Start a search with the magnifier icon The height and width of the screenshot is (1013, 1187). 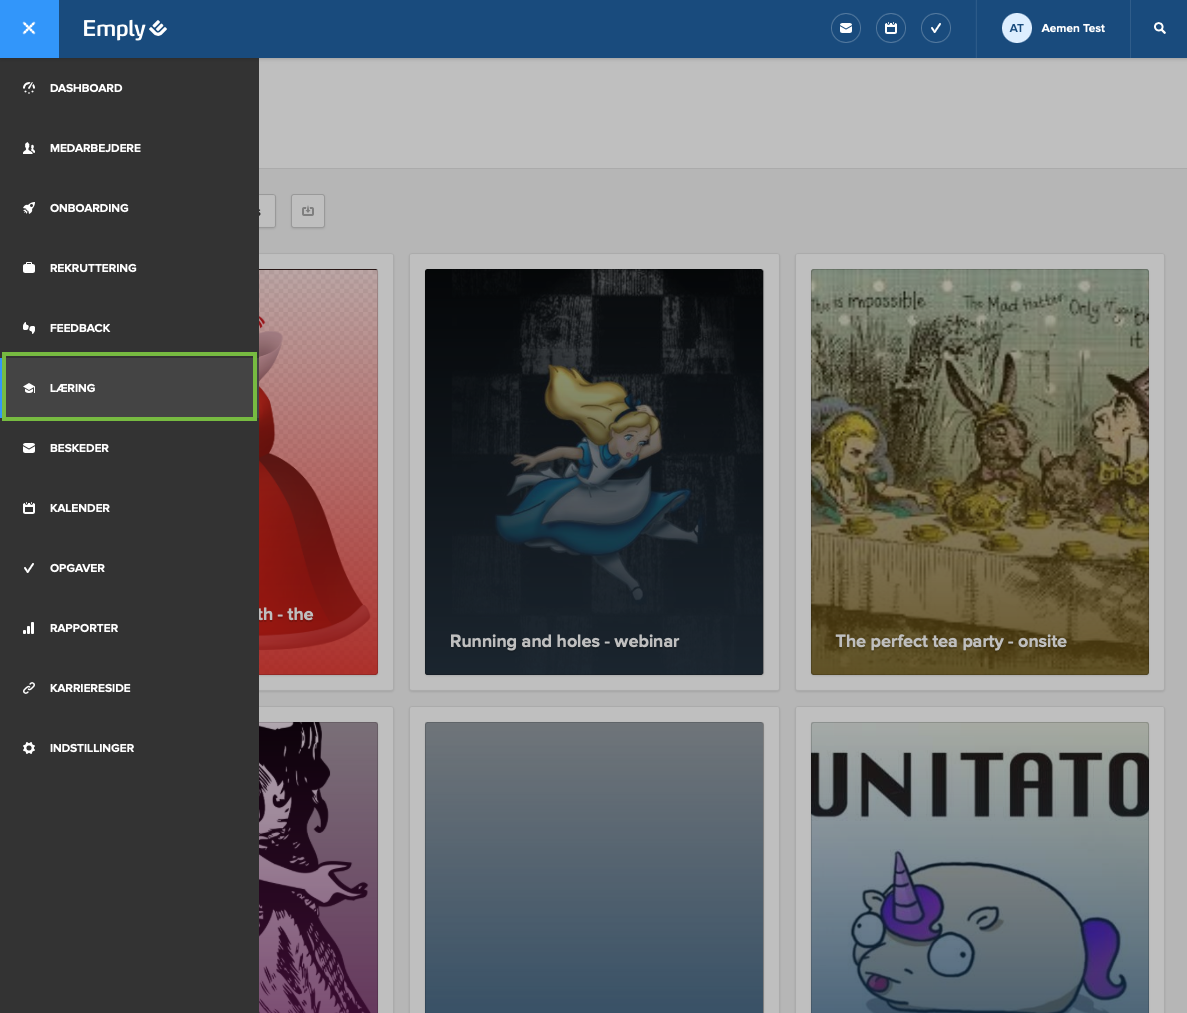click(1159, 28)
